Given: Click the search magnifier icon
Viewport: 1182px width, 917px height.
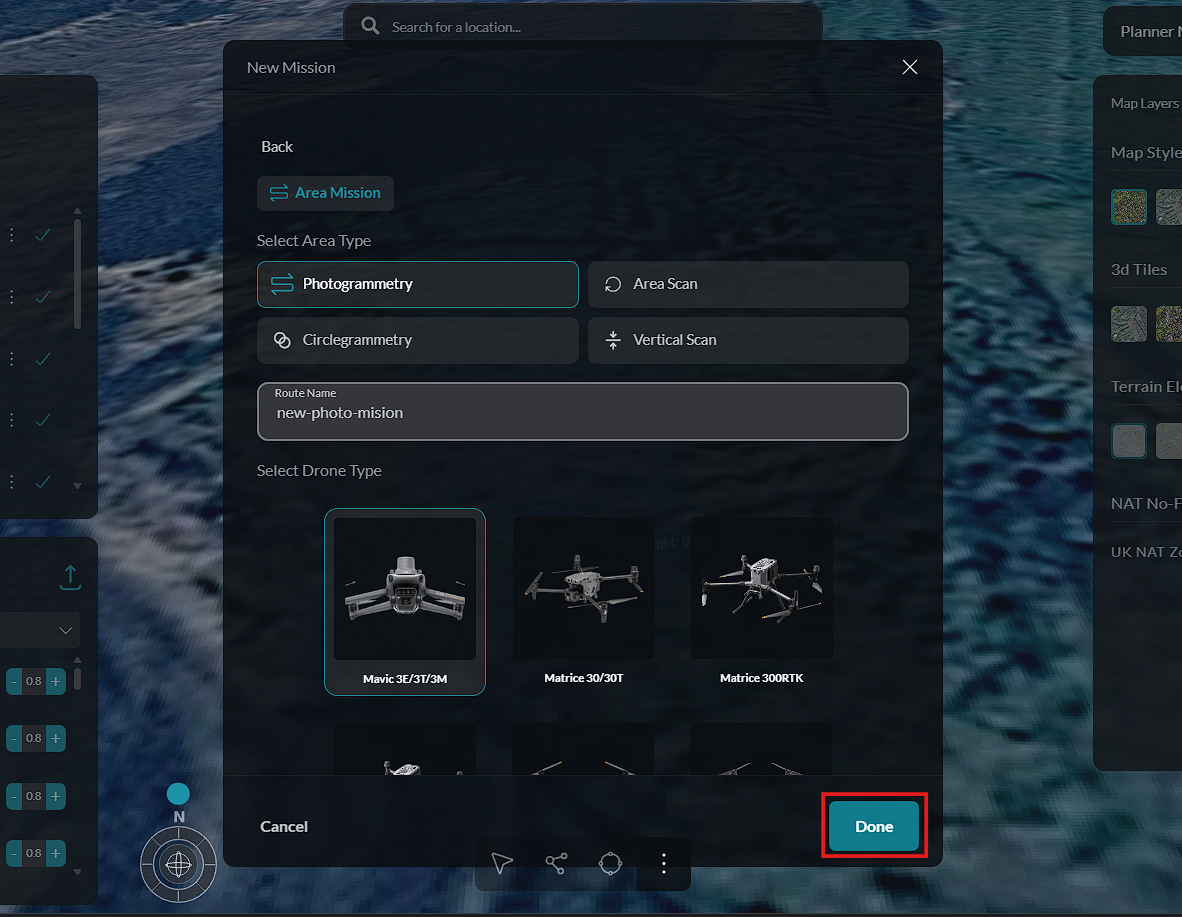Looking at the screenshot, I should pos(369,26).
